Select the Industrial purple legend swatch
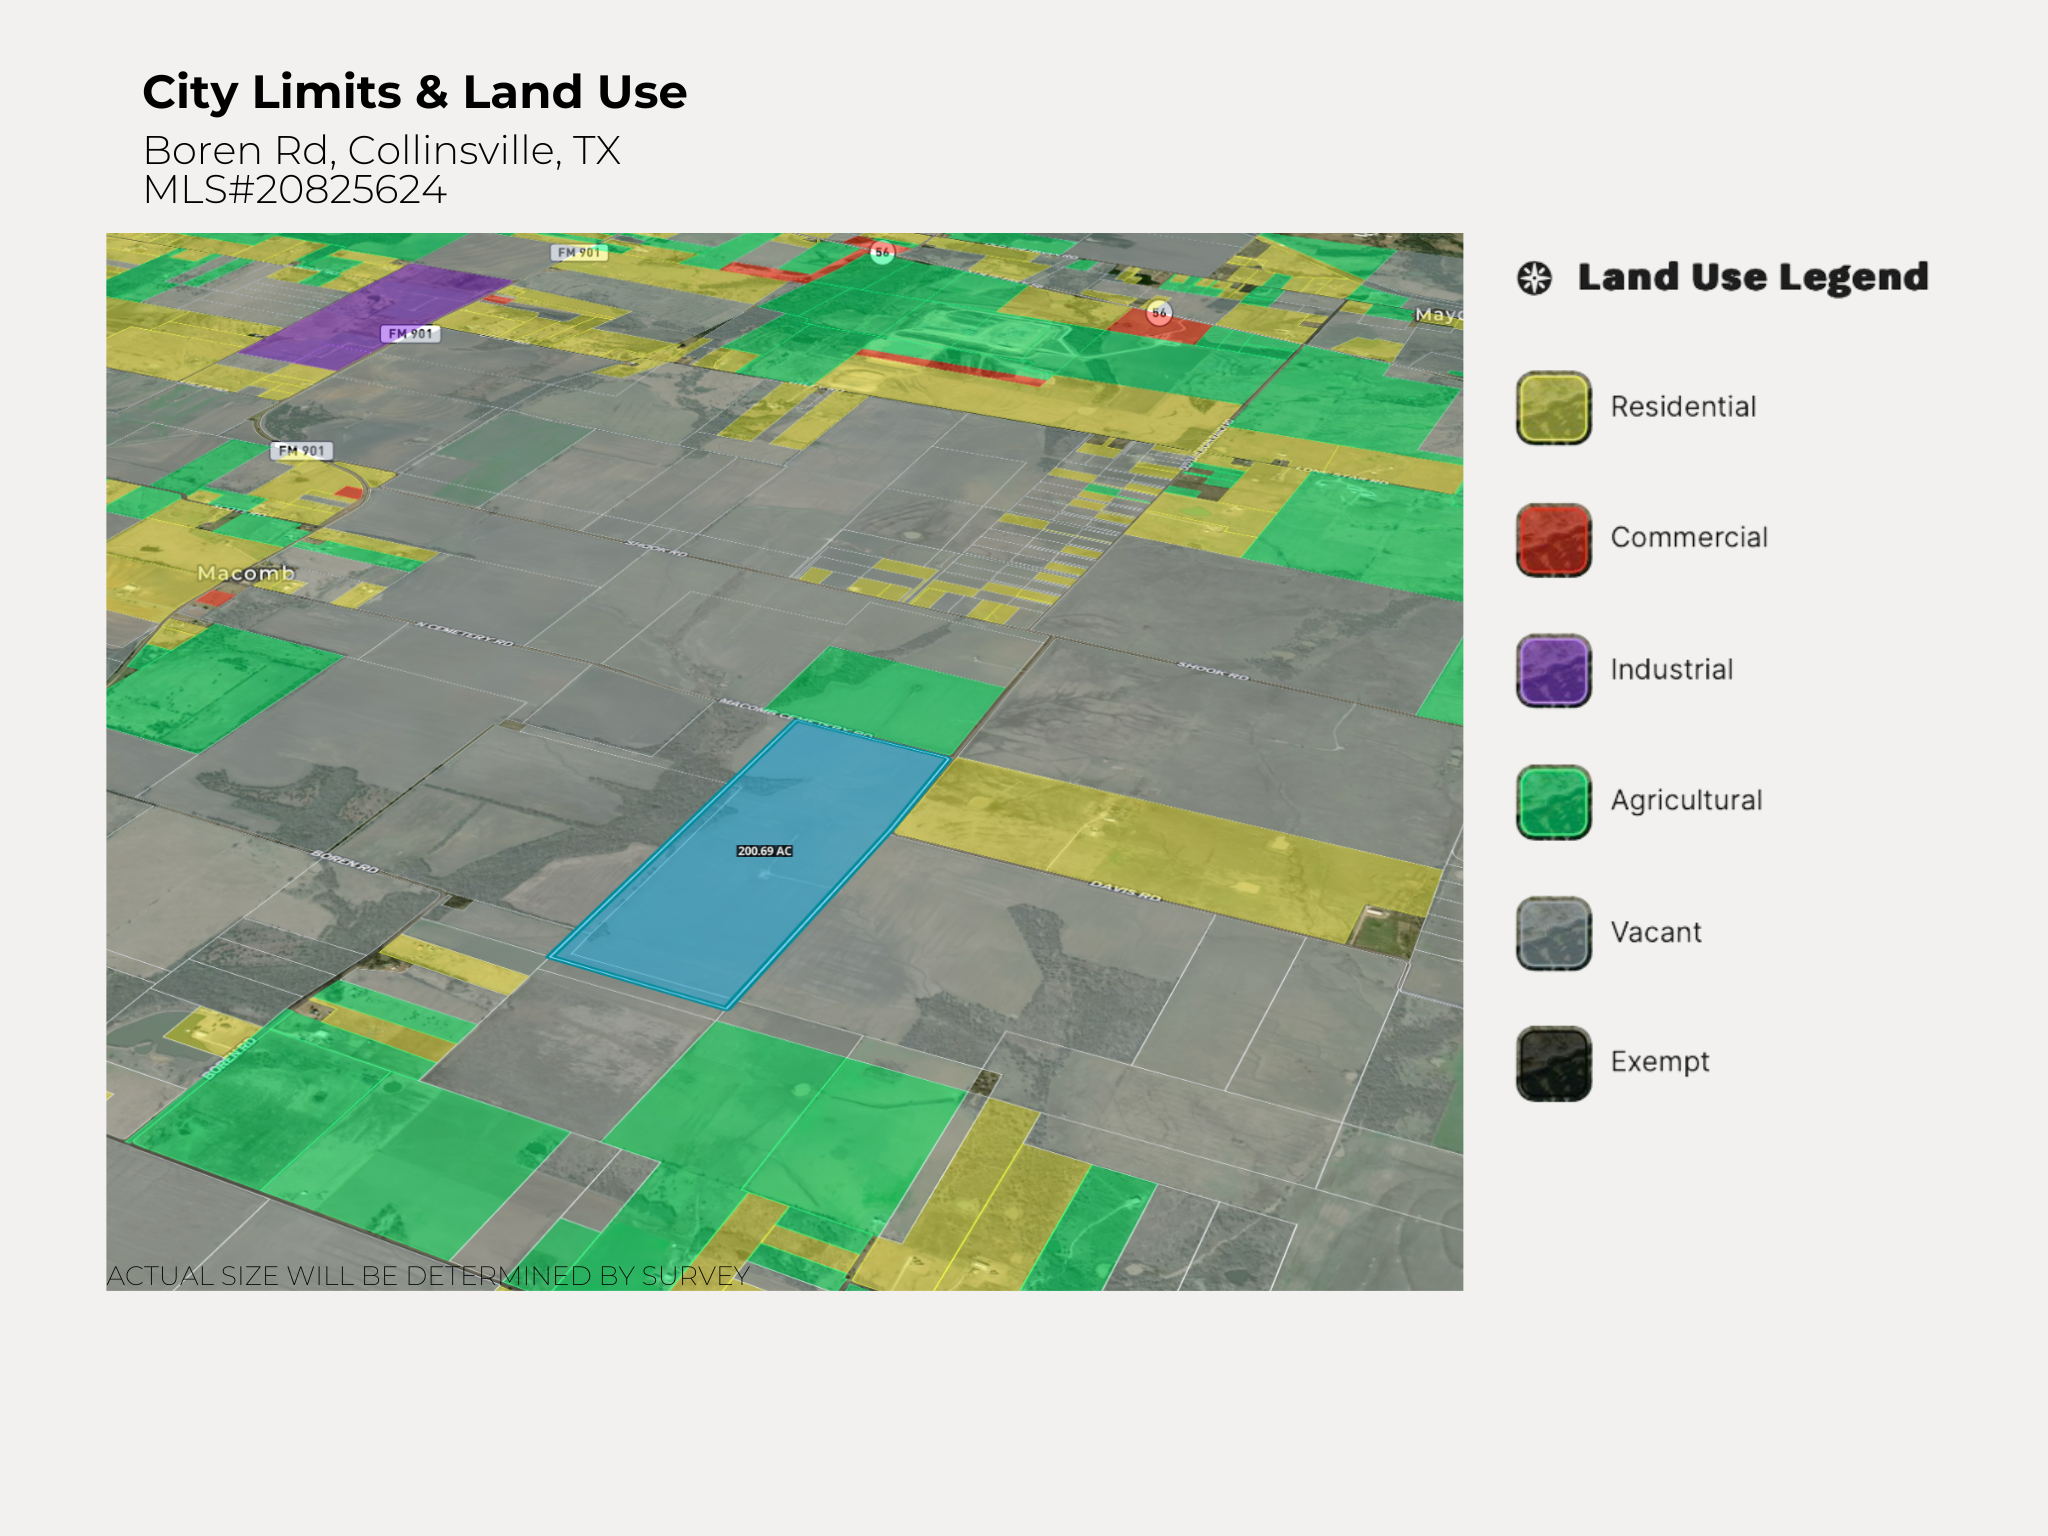2048x1536 pixels. point(1553,670)
